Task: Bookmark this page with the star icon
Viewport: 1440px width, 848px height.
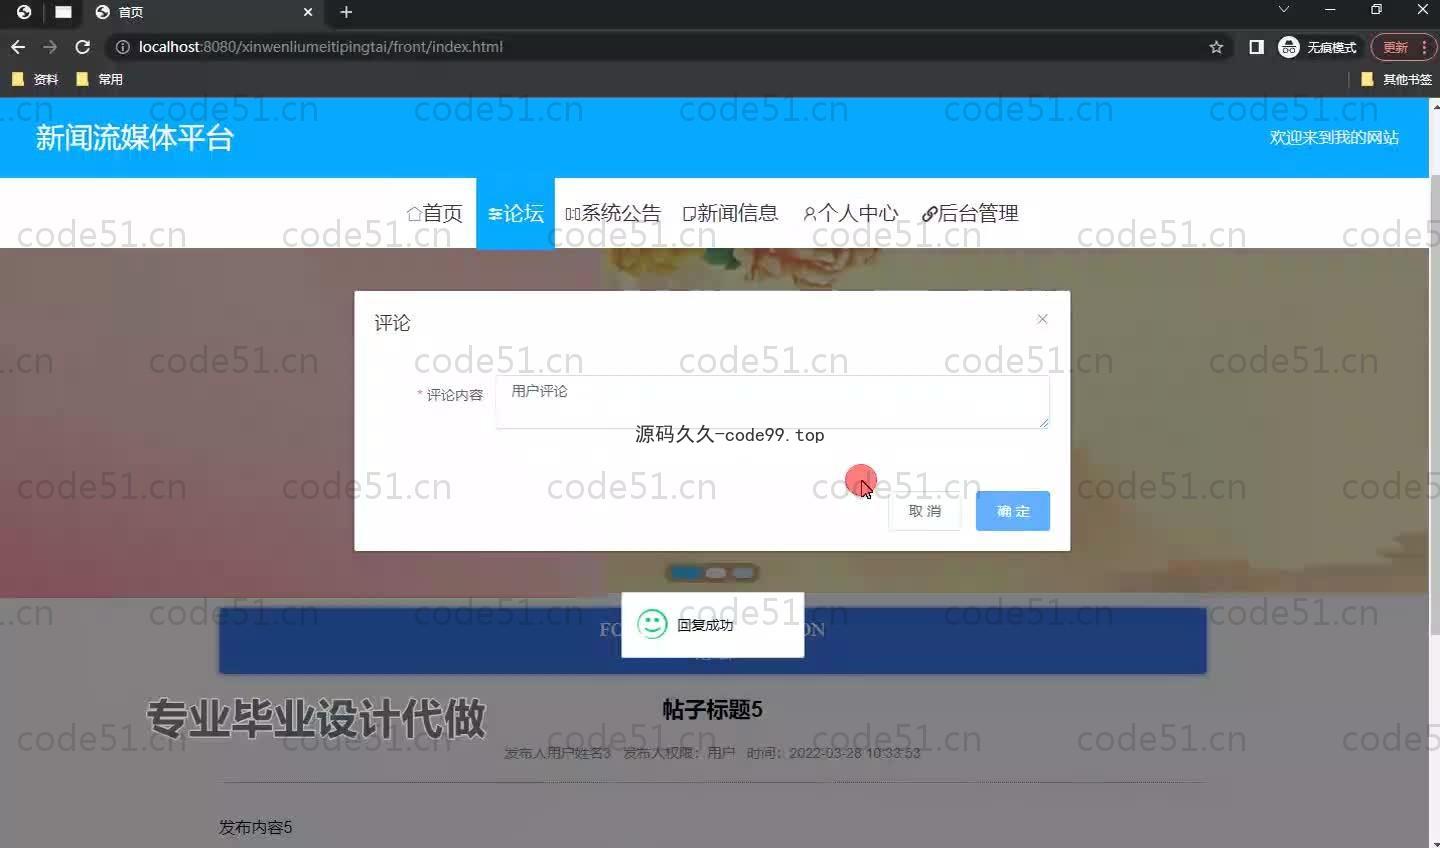Action: click(1216, 47)
